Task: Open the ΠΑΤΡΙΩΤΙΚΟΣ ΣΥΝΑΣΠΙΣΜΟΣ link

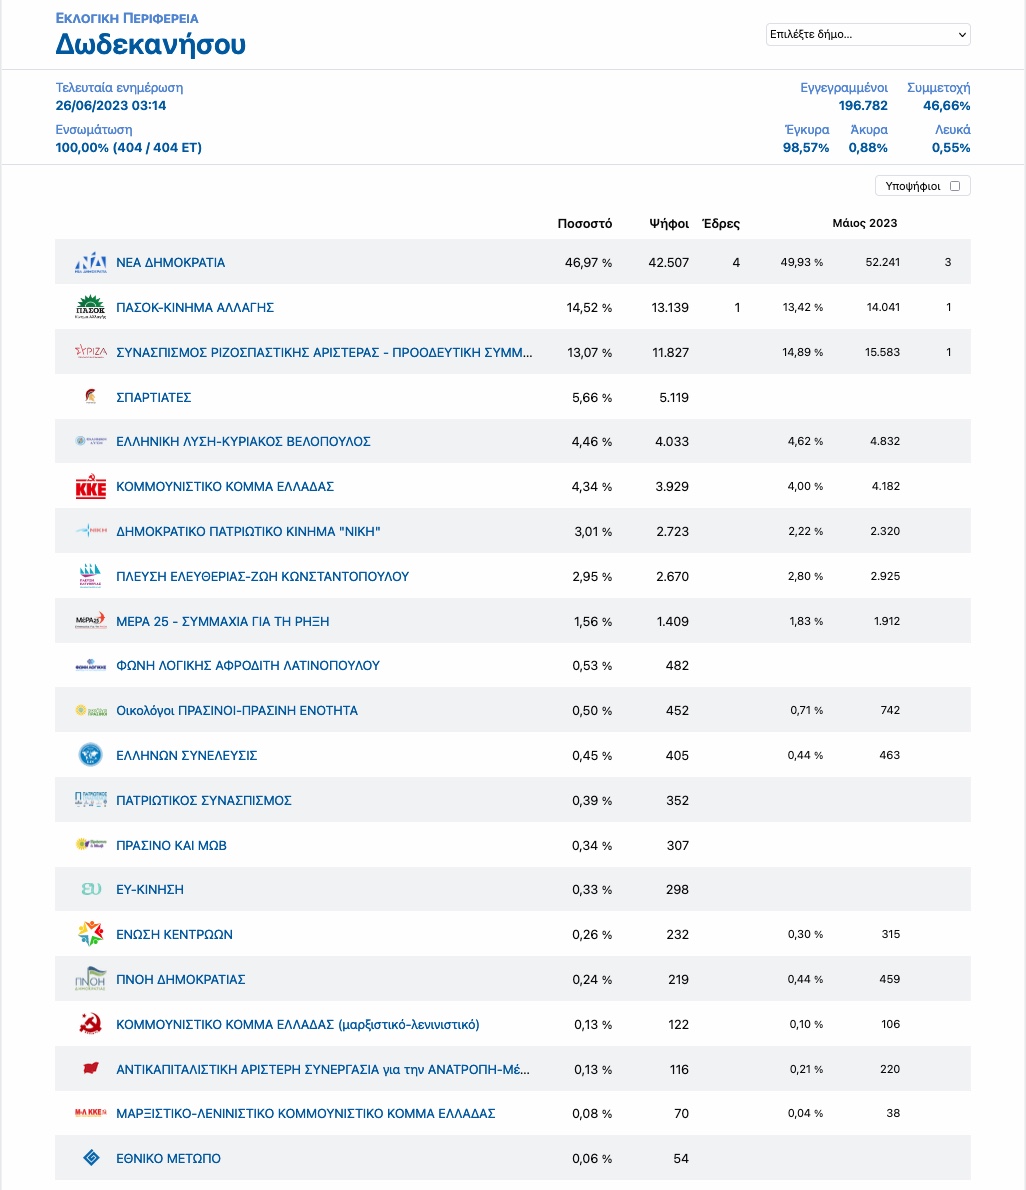Action: 203,800
